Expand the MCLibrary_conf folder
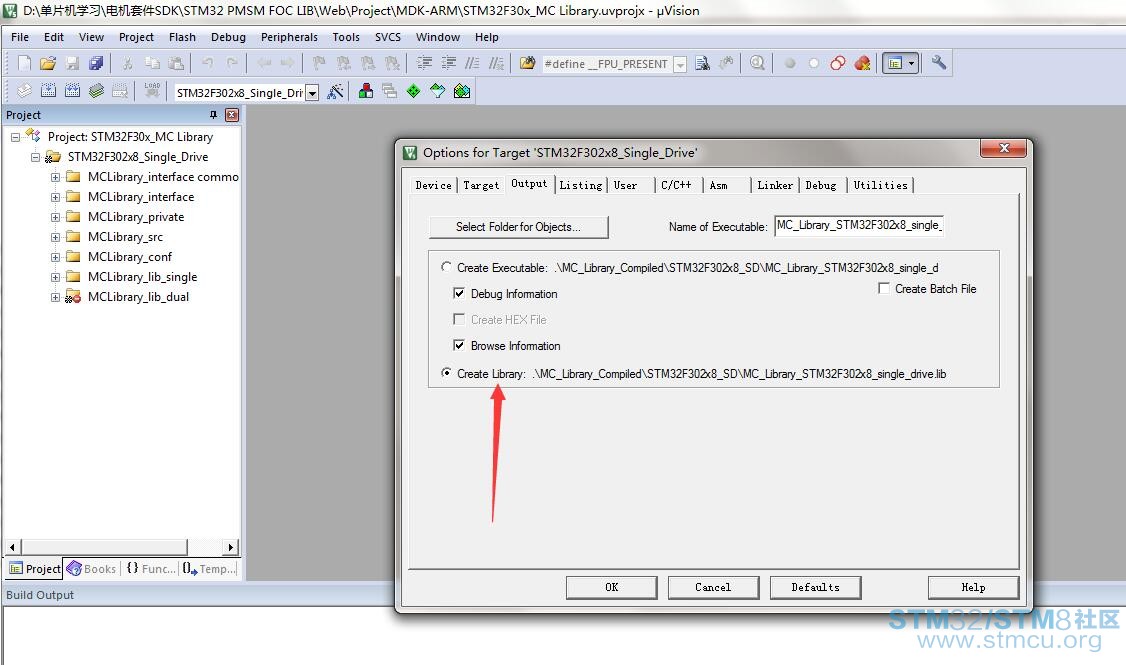Image resolution: width=1126 pixels, height=665 pixels. pyautogui.click(x=55, y=257)
